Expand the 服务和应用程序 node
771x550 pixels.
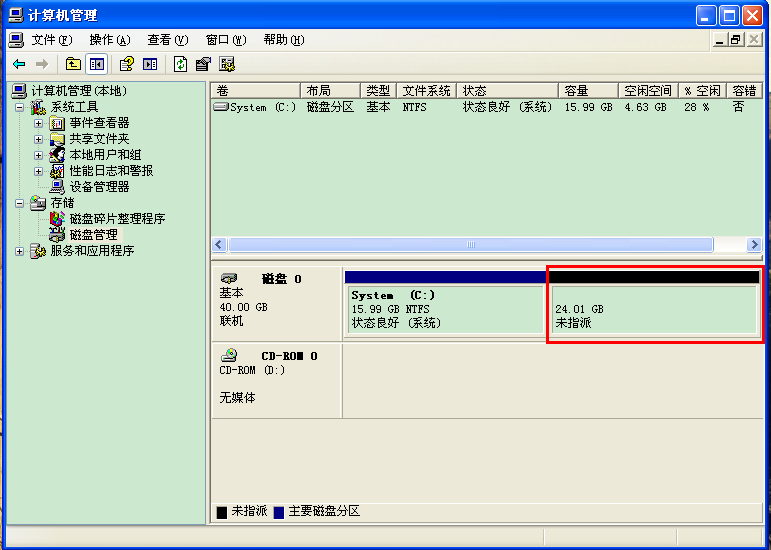(x=19, y=251)
